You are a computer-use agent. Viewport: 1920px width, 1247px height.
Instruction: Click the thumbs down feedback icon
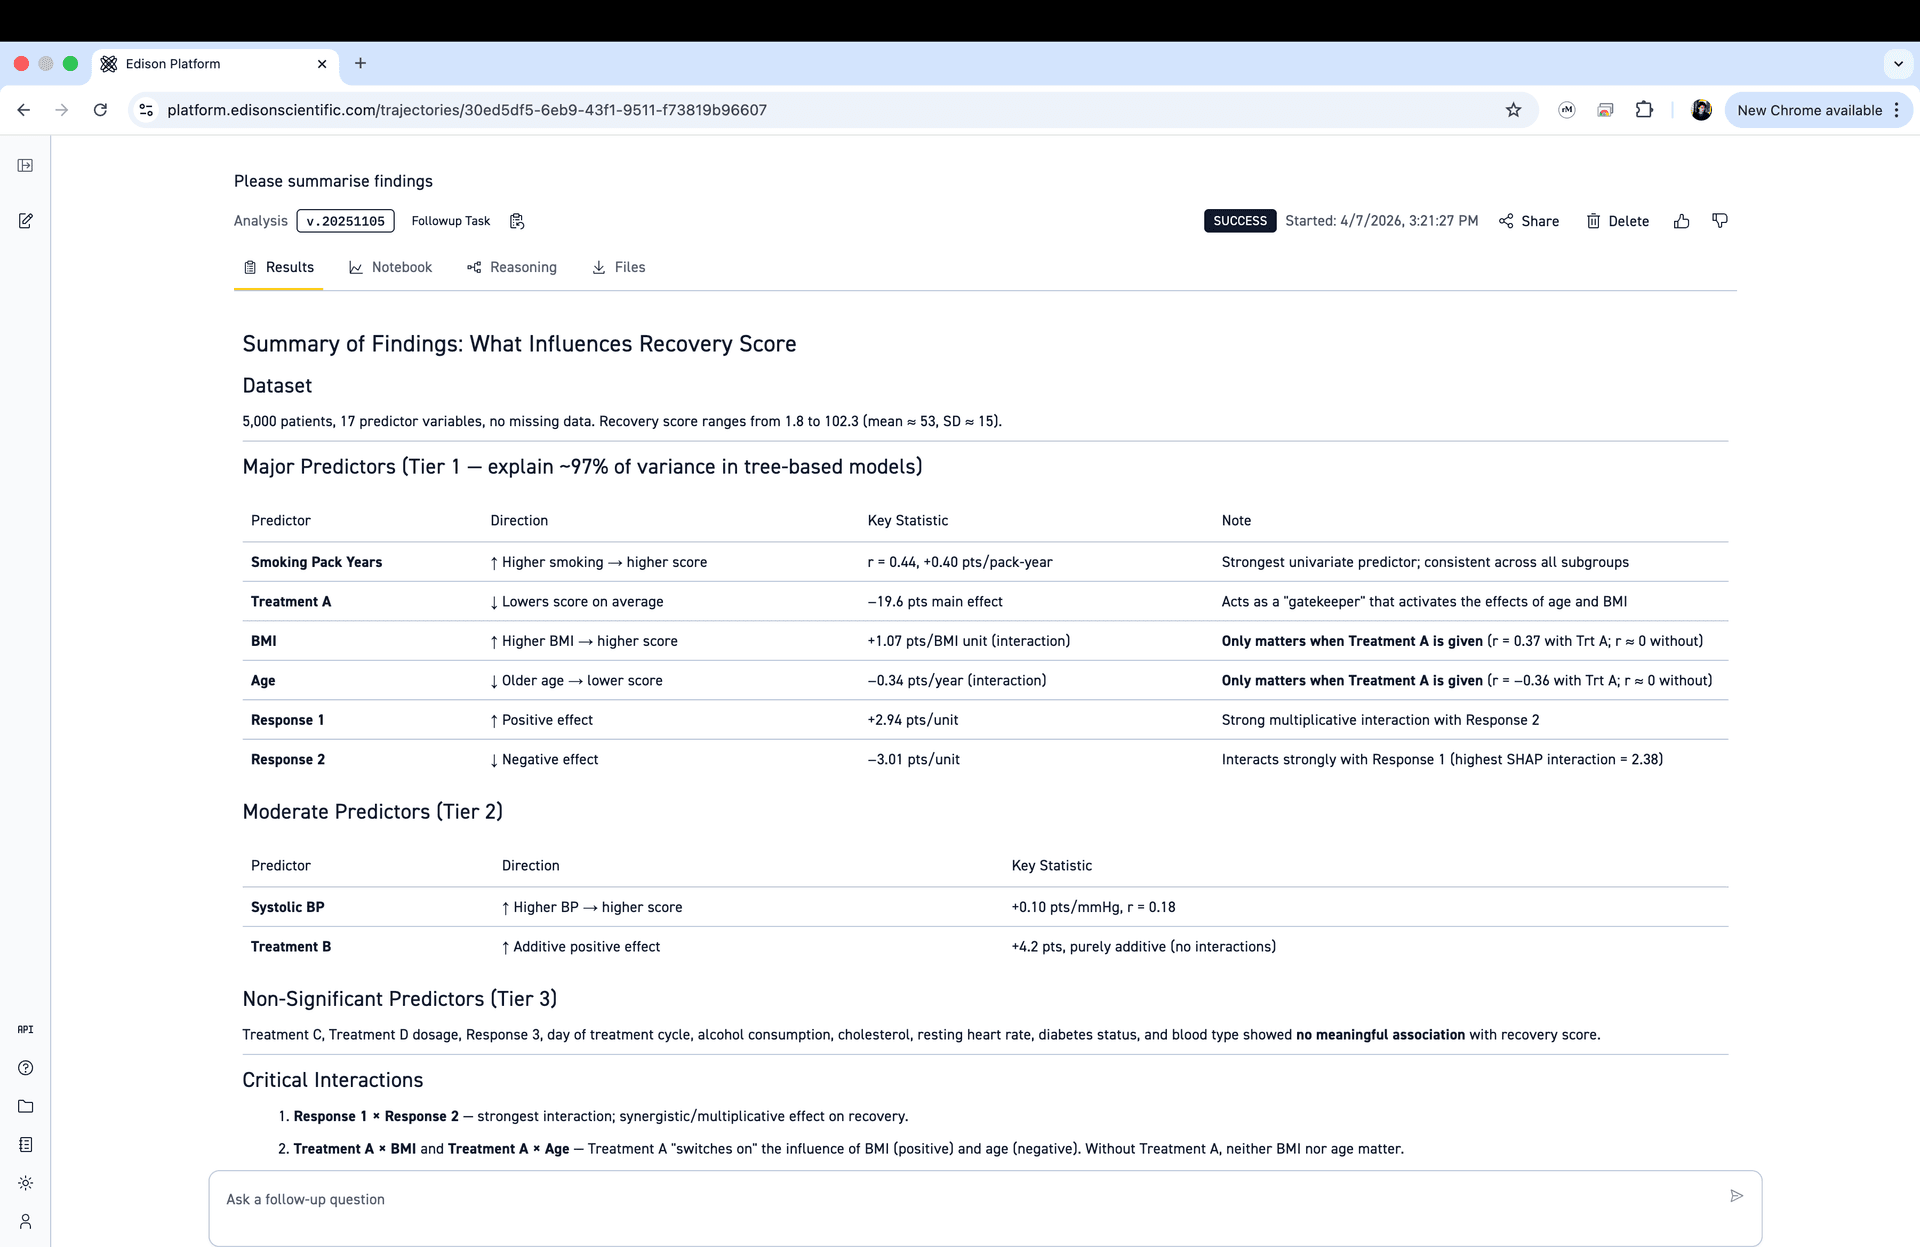click(x=1719, y=221)
